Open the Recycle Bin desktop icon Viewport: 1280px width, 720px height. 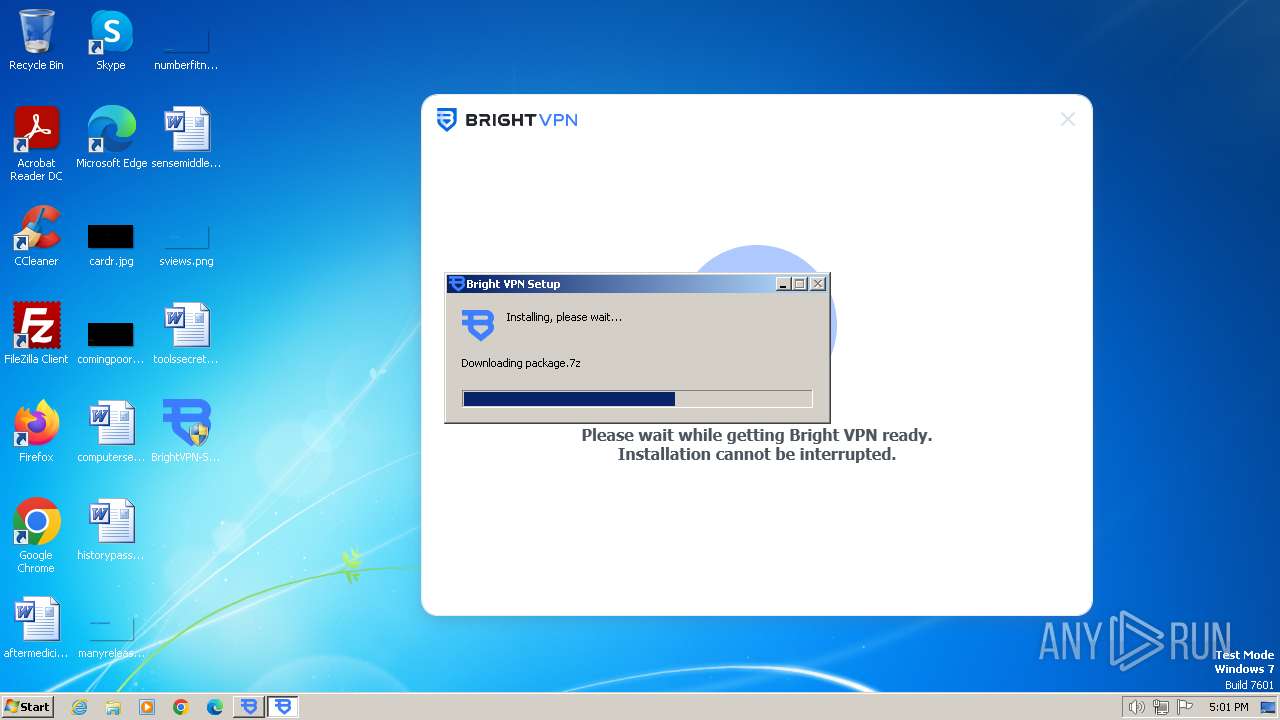pyautogui.click(x=36, y=40)
